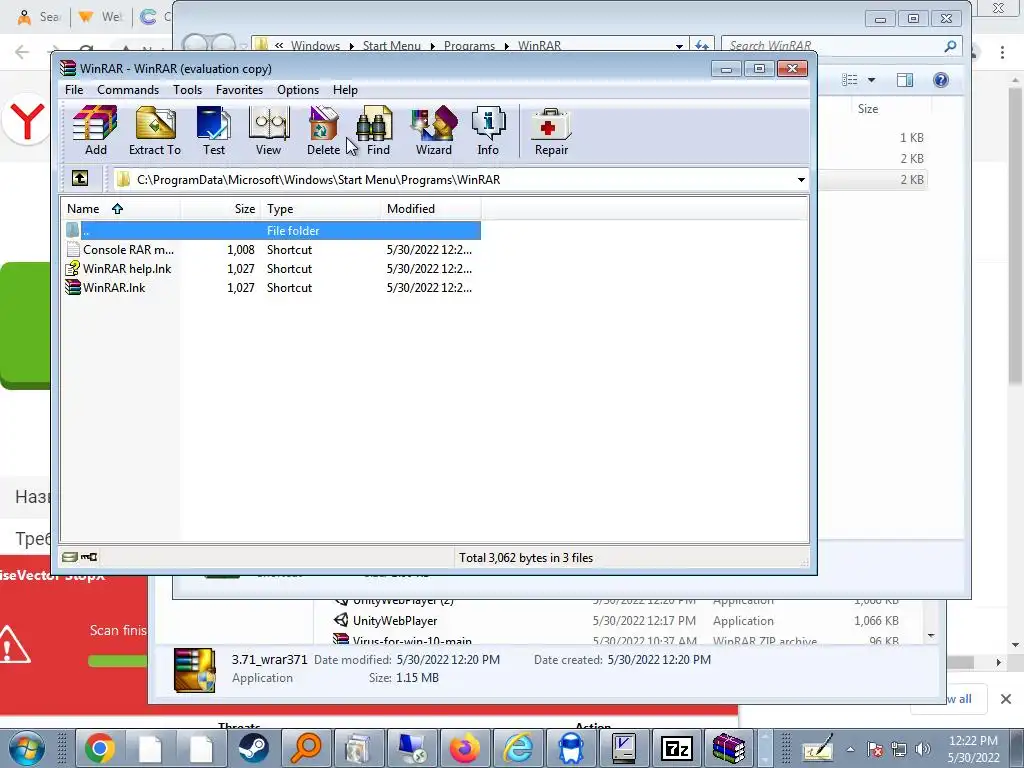This screenshot has height=768, width=1024.
Task: Click the blue help icon in Explorer
Action: [940, 80]
